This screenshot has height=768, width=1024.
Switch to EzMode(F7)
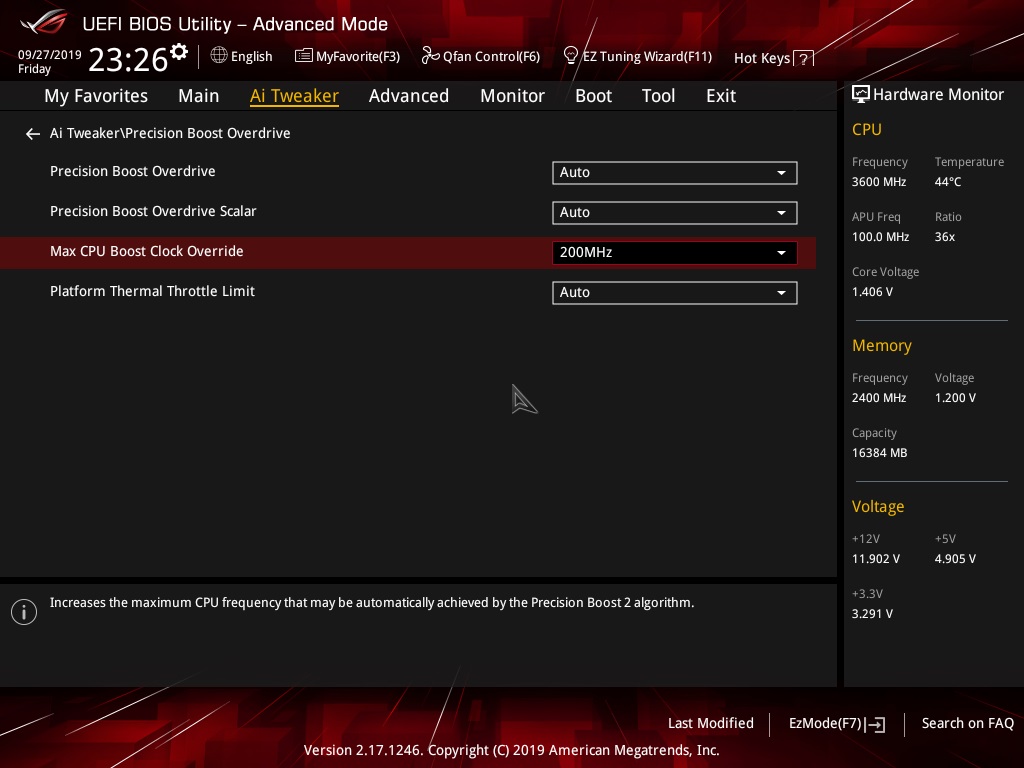pos(825,724)
